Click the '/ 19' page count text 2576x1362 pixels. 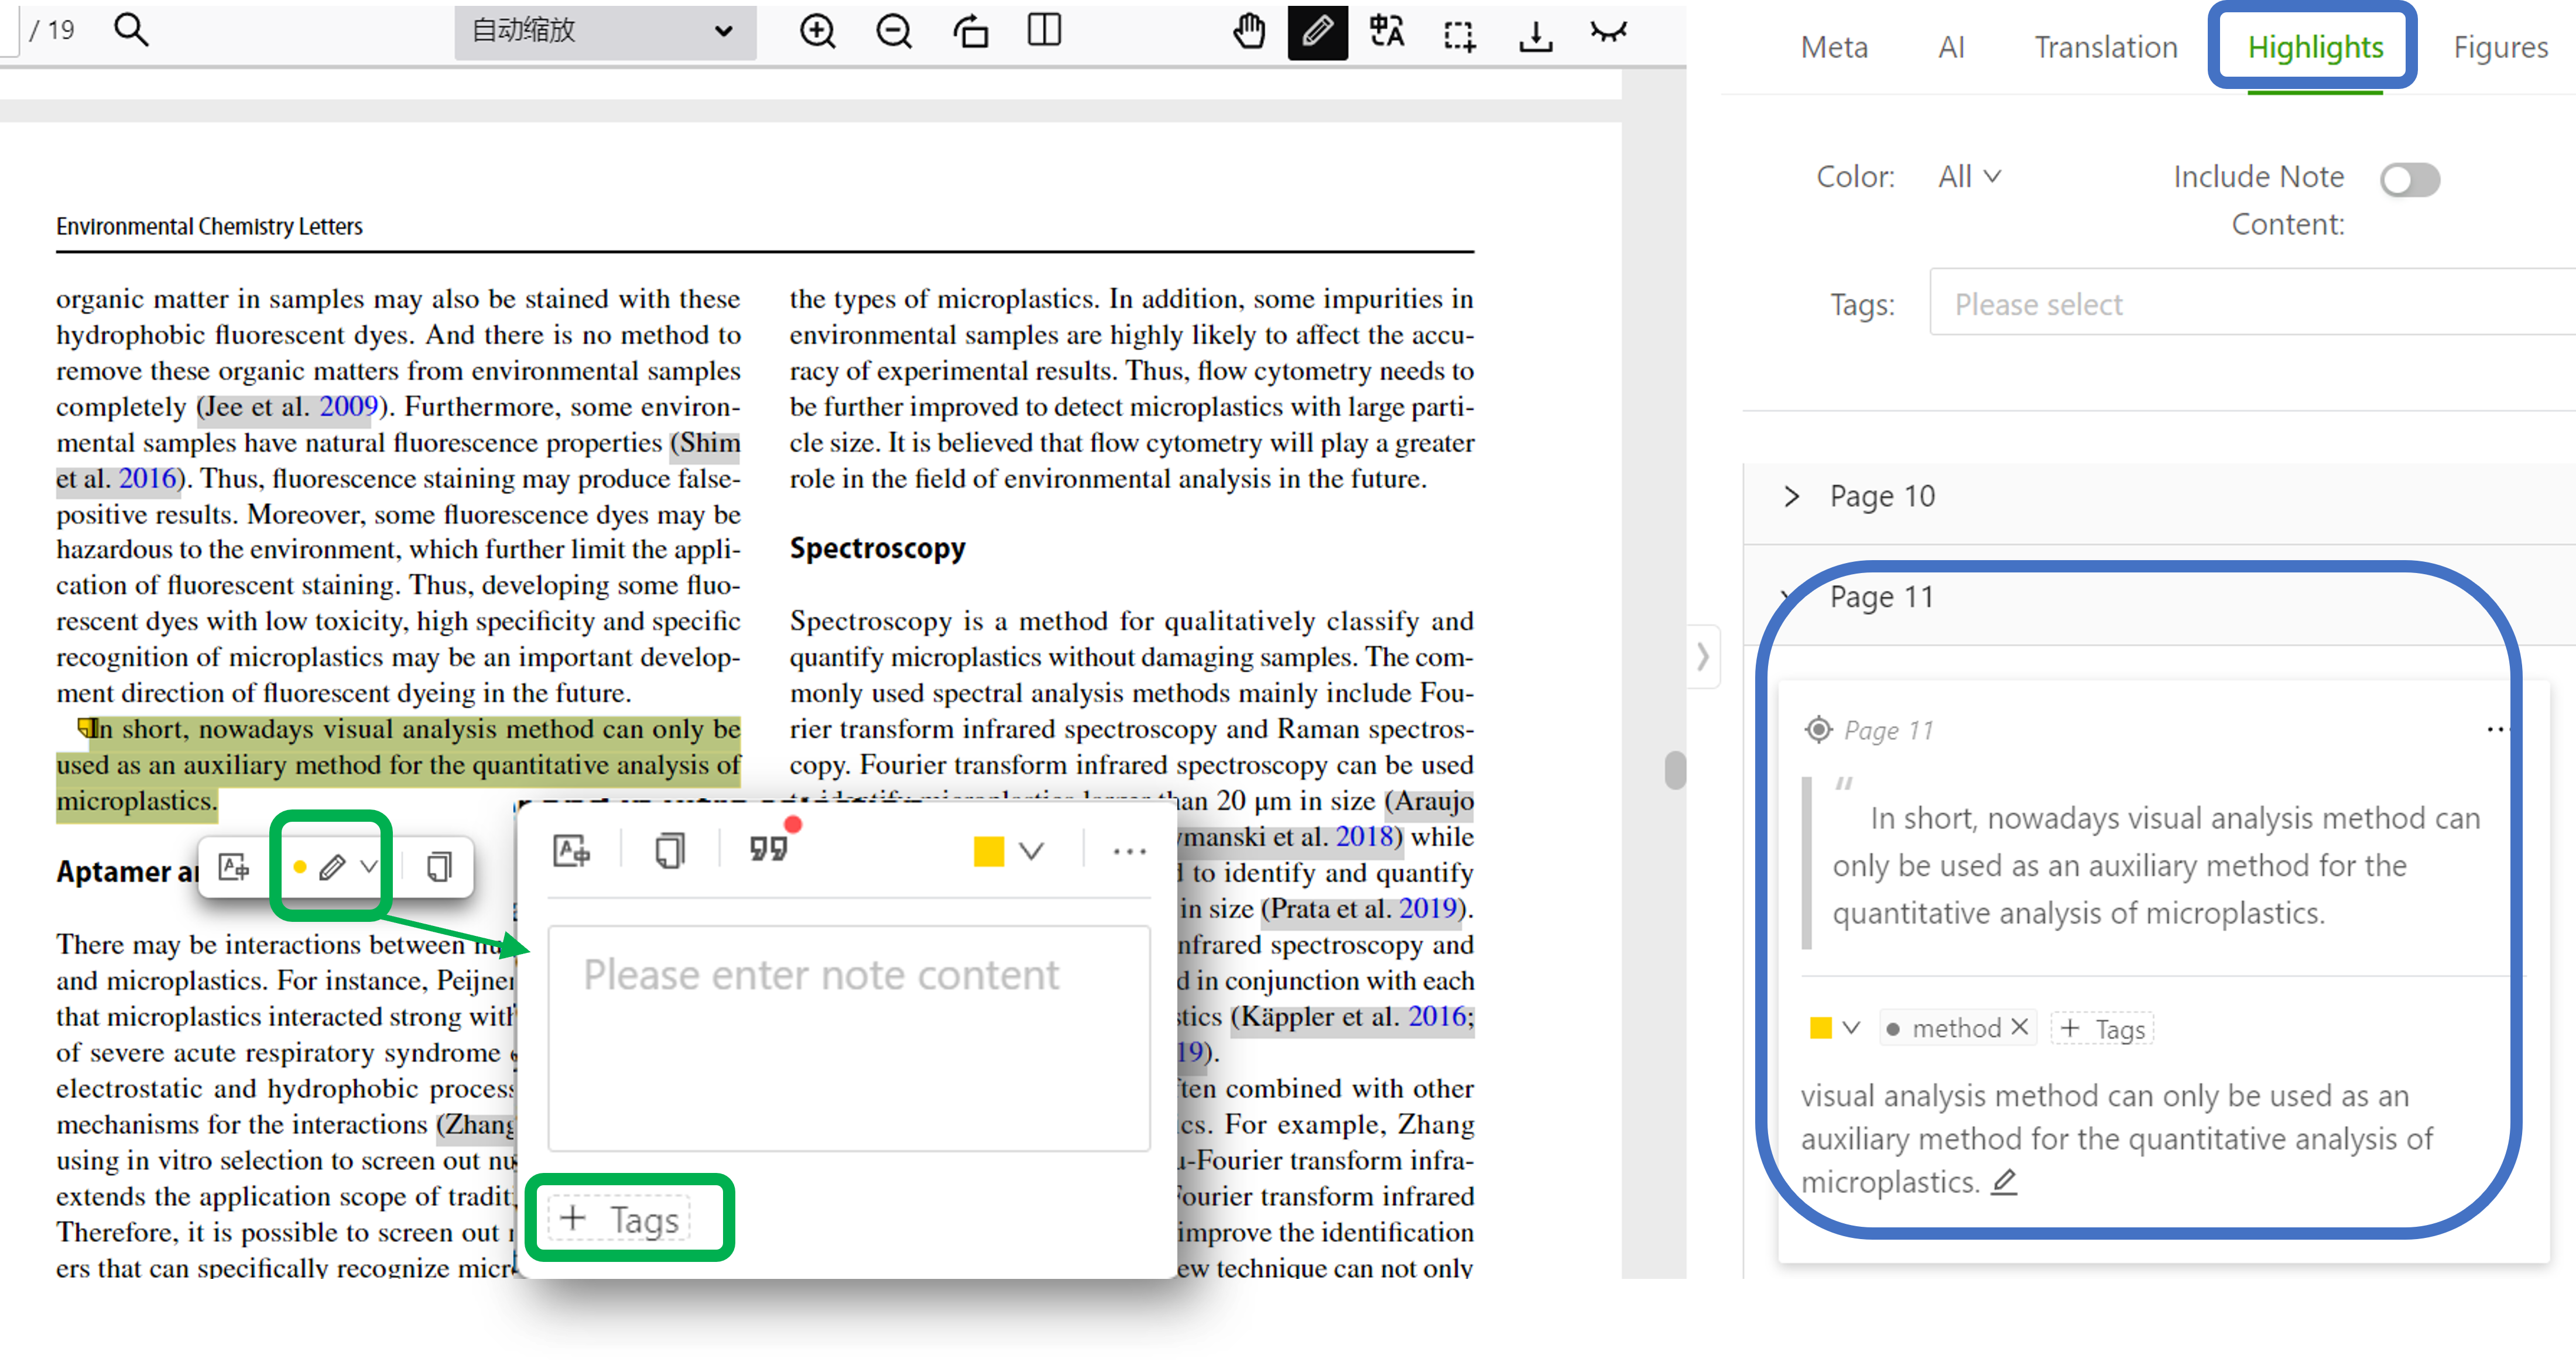[x=52, y=31]
